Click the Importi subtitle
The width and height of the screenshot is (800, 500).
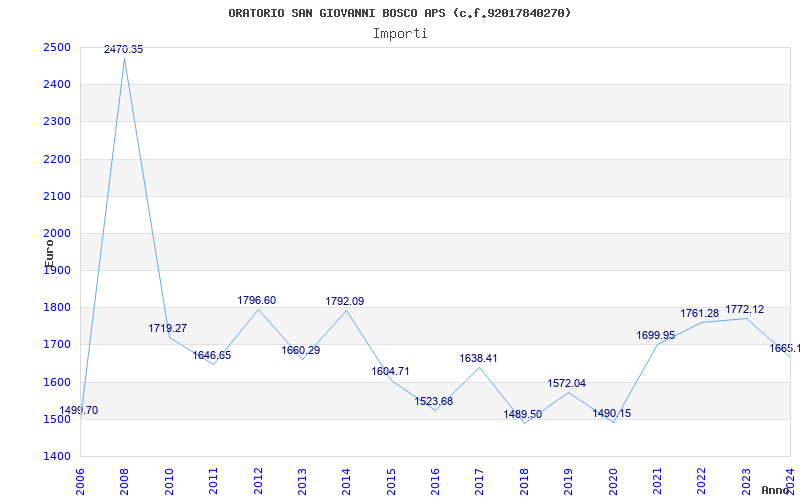pyautogui.click(x=400, y=34)
